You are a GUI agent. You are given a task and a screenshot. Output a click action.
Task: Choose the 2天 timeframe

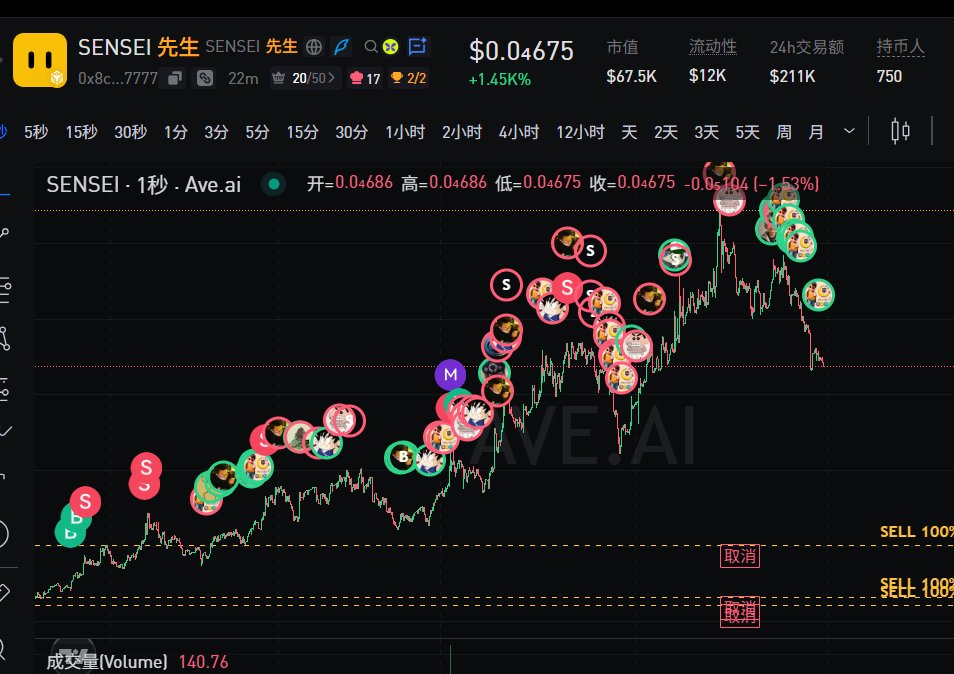click(666, 132)
